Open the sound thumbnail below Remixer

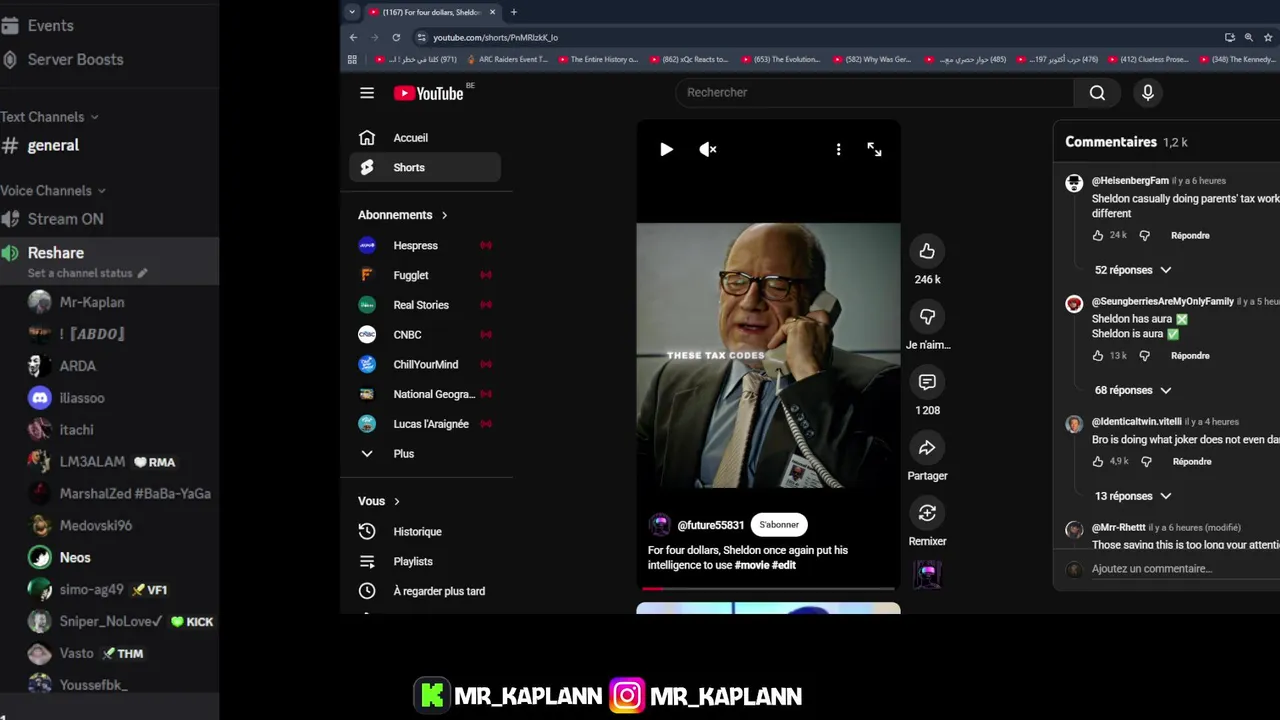[x=927, y=574]
